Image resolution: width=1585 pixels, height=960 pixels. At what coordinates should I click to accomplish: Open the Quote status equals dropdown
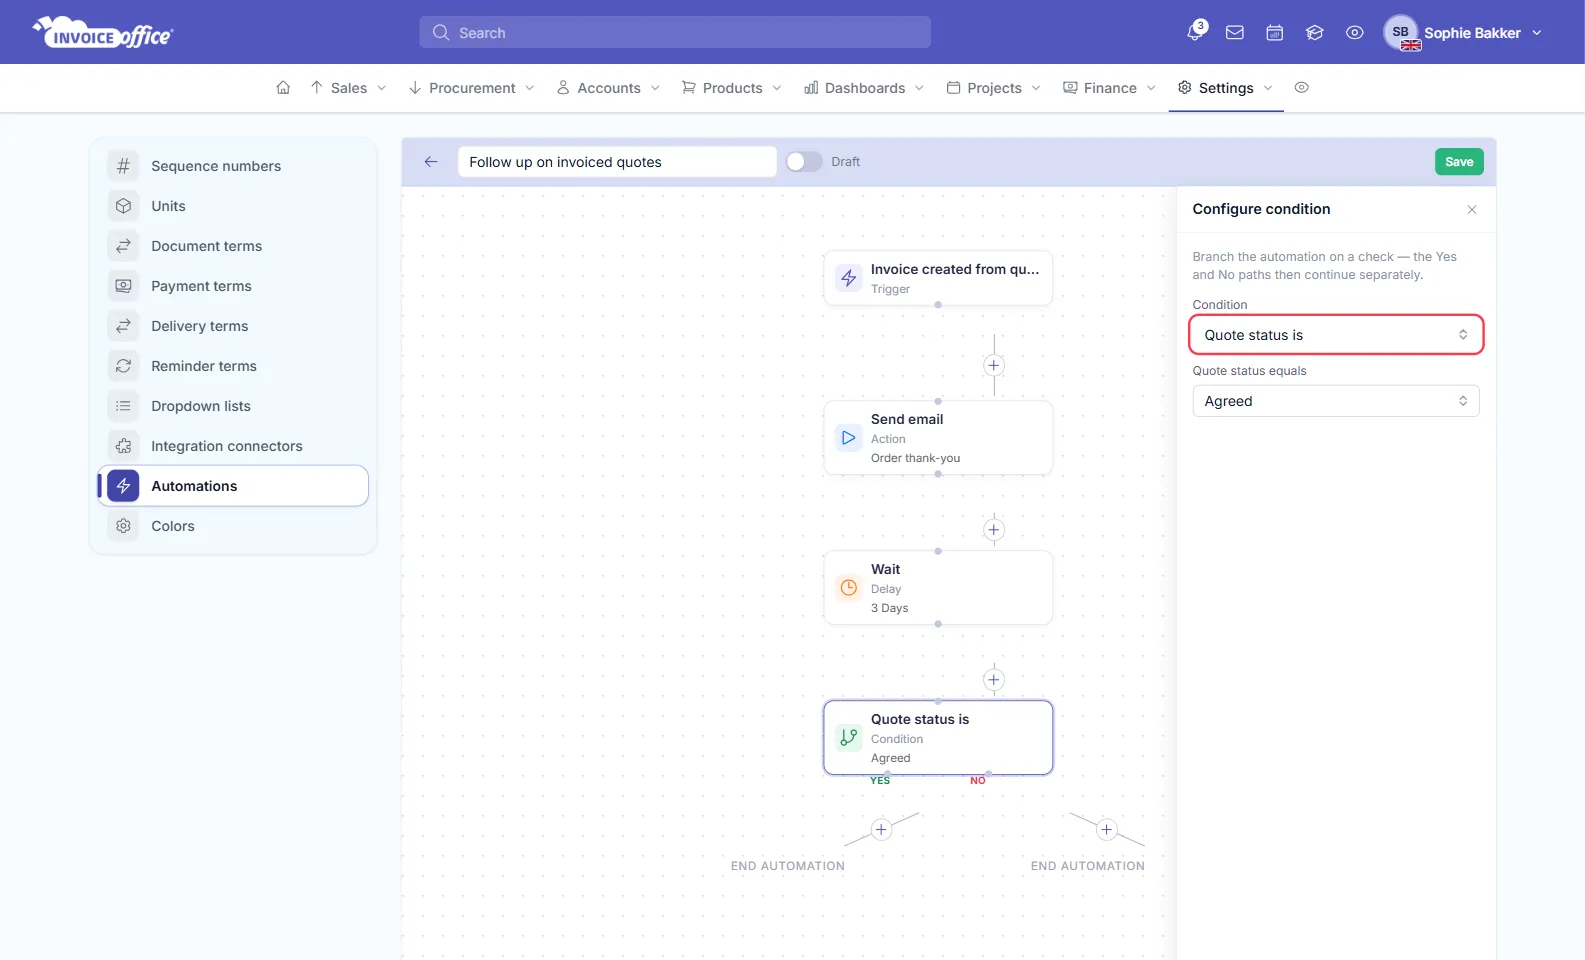tap(1335, 401)
